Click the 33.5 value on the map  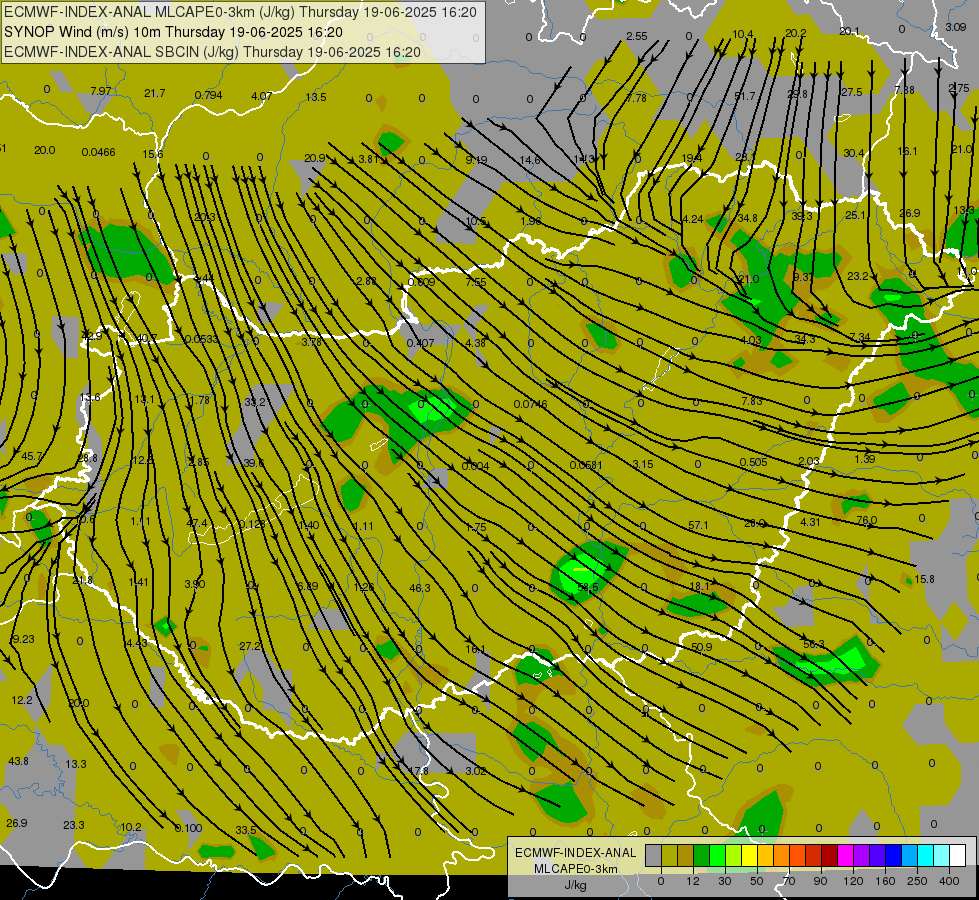point(245,830)
